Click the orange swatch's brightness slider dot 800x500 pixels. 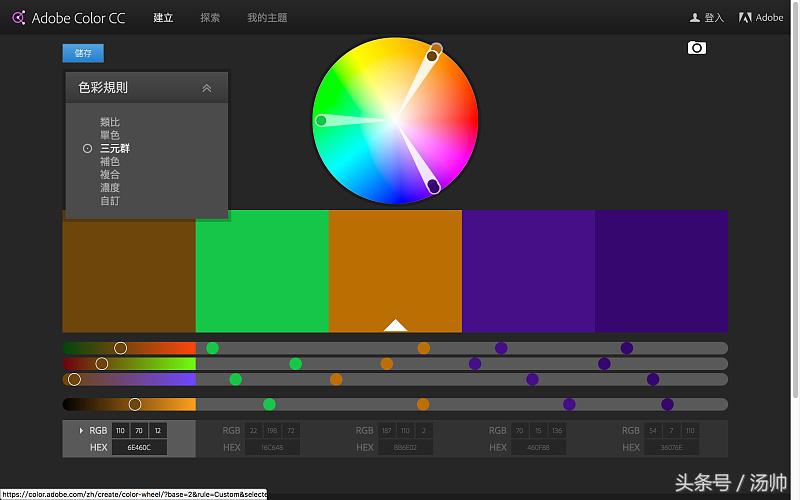coord(423,405)
